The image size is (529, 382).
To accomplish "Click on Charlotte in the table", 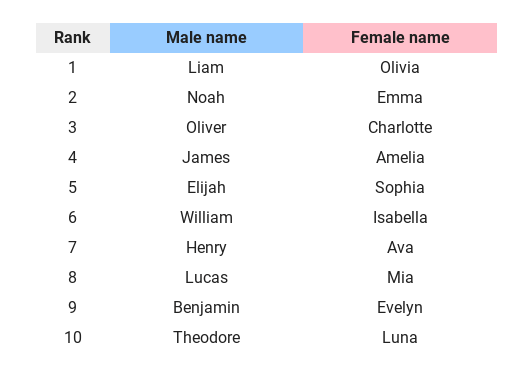I will (x=400, y=128).
